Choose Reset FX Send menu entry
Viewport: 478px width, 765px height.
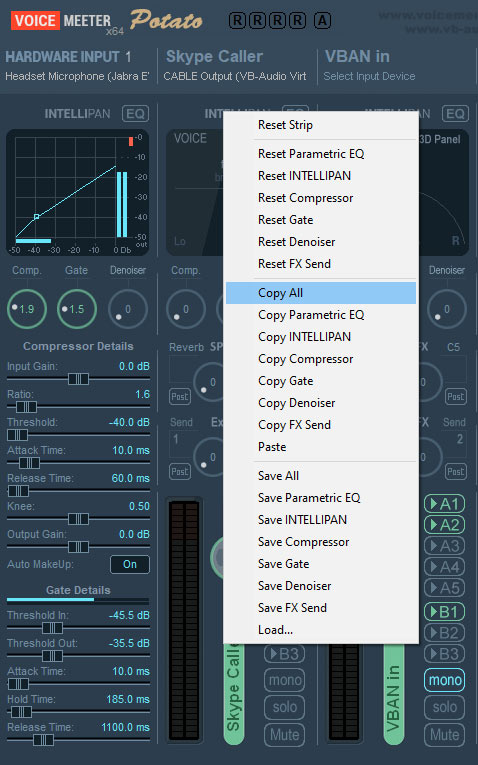click(321, 263)
